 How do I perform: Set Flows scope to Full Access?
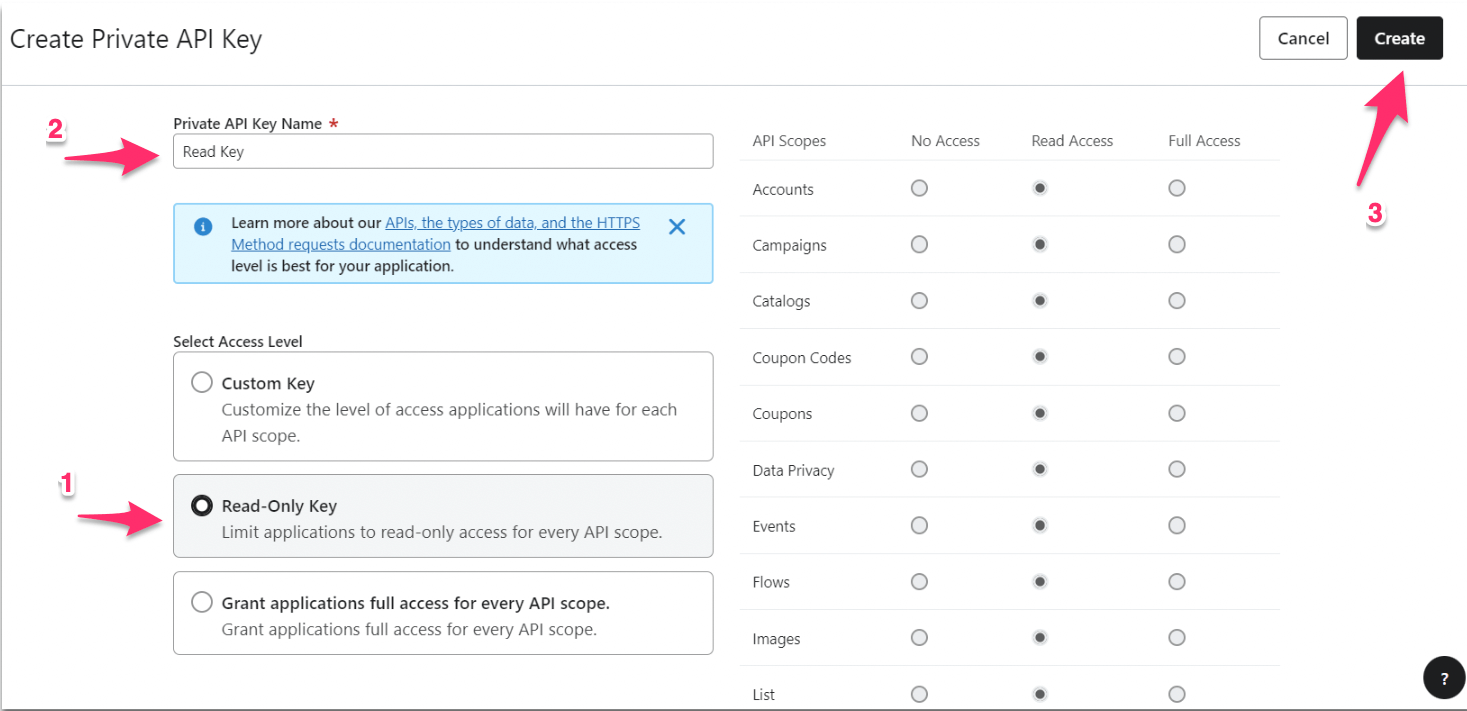(1177, 581)
